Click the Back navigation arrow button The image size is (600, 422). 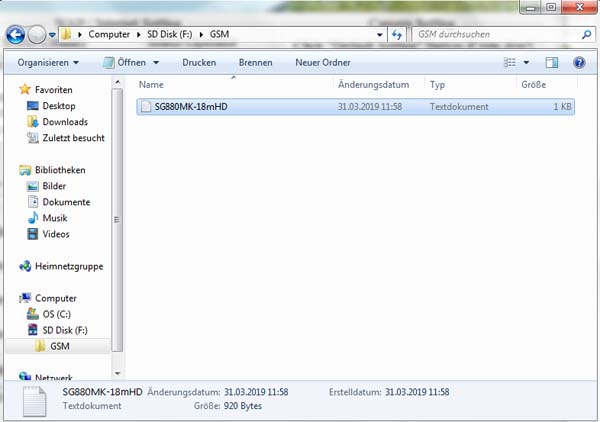tap(16, 35)
